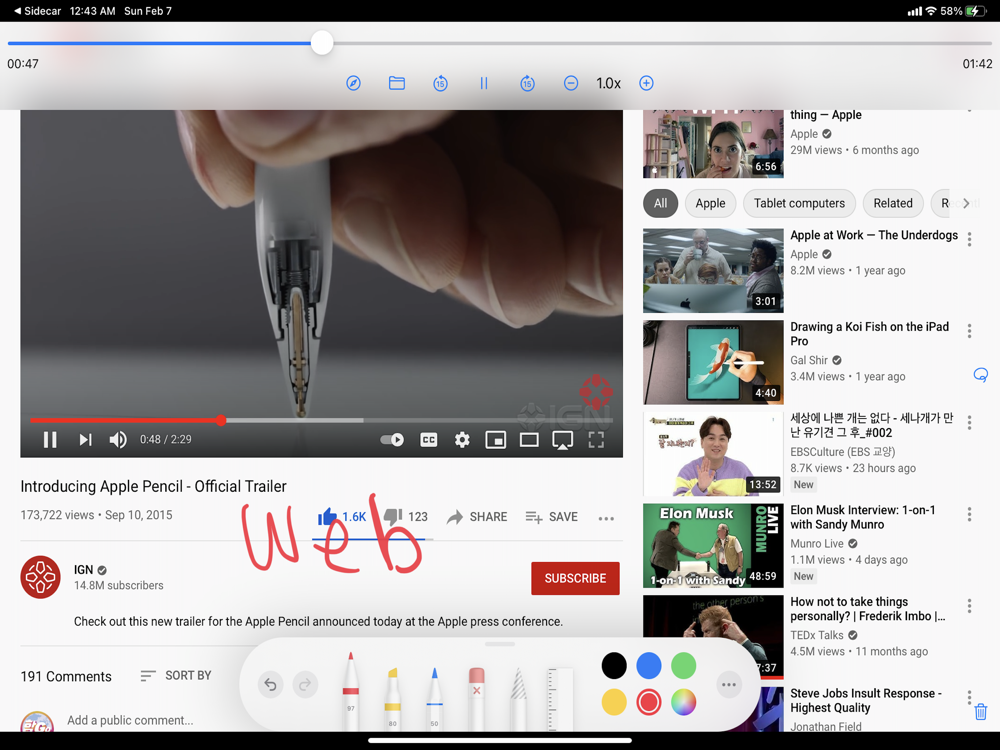The height and width of the screenshot is (750, 1000).
Task: Expand more filter chips with right chevron
Action: [x=966, y=203]
